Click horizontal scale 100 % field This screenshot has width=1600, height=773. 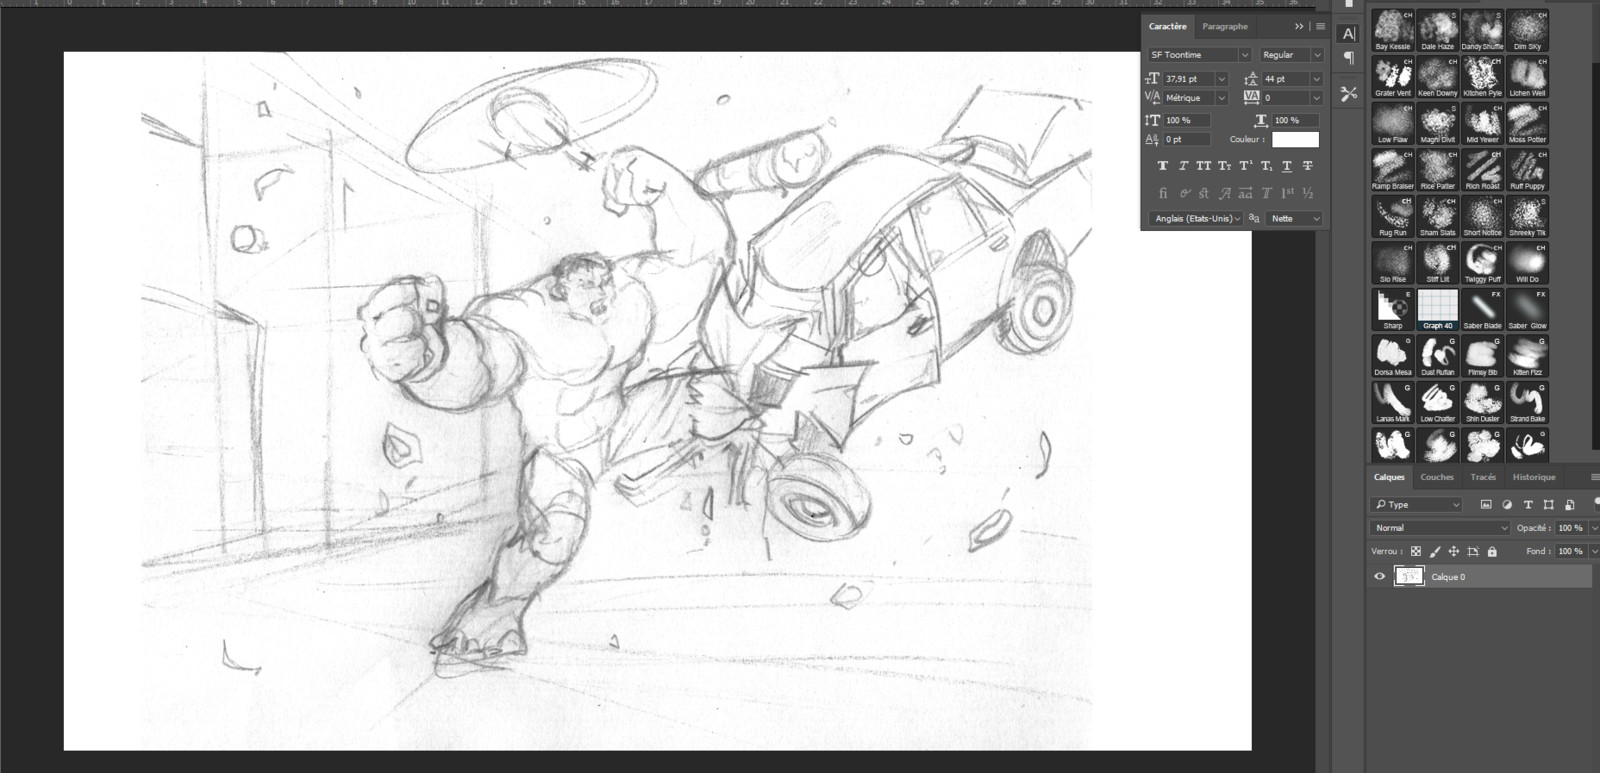(x=1296, y=120)
